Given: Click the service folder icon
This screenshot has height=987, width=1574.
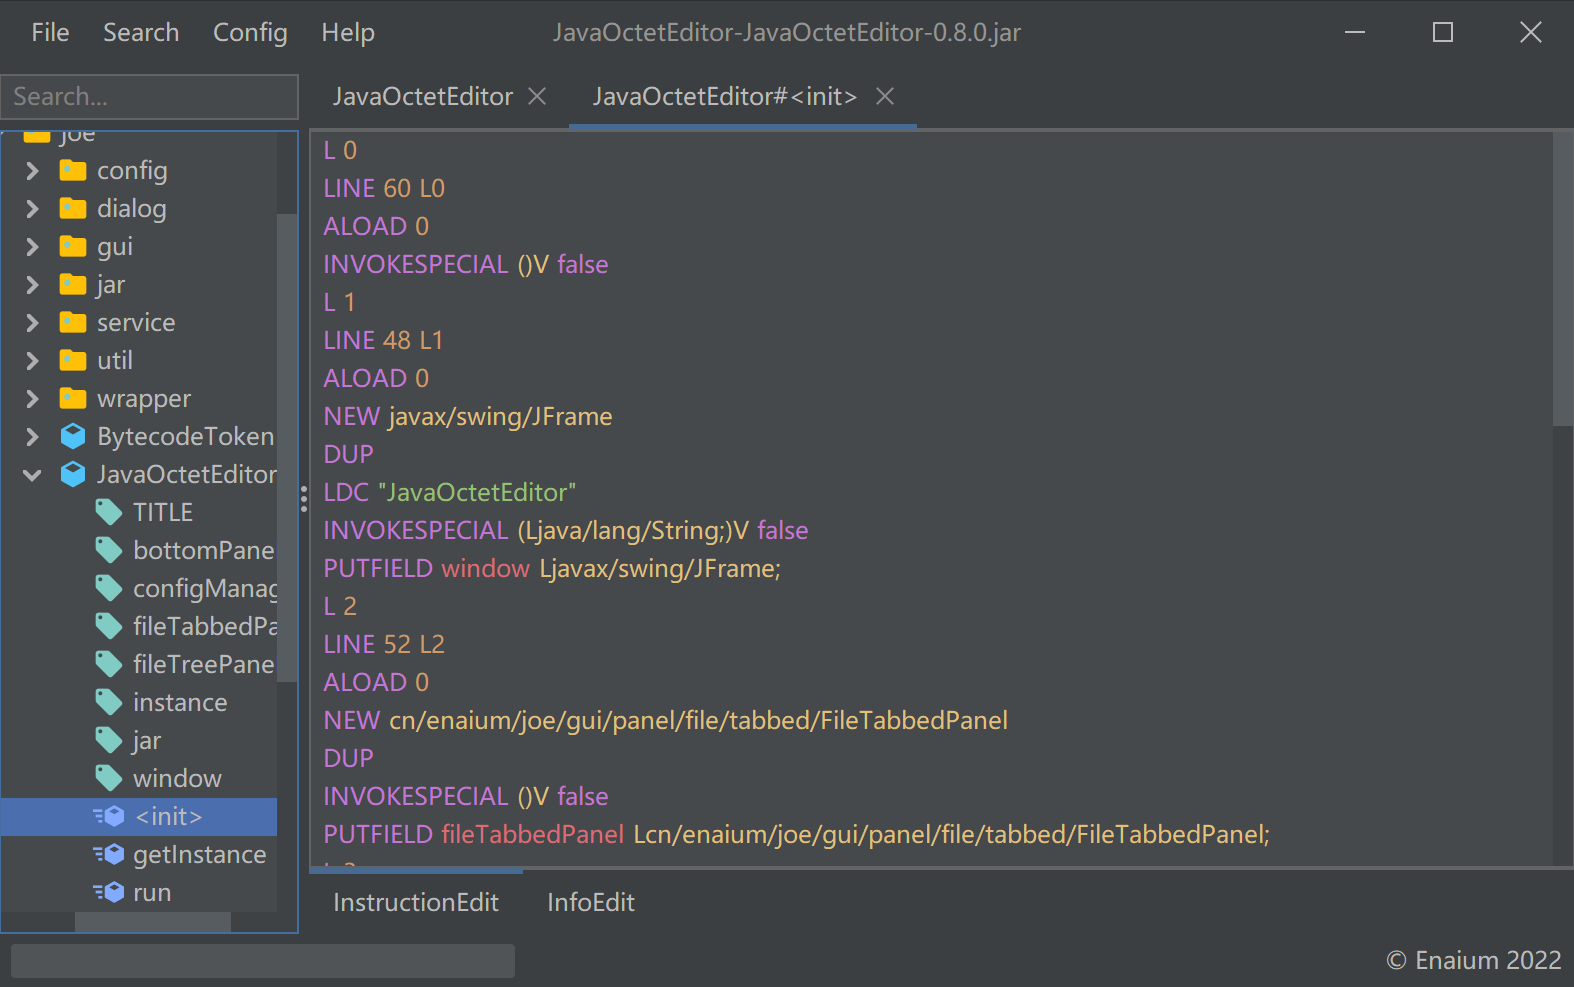Looking at the screenshot, I should coord(73,323).
